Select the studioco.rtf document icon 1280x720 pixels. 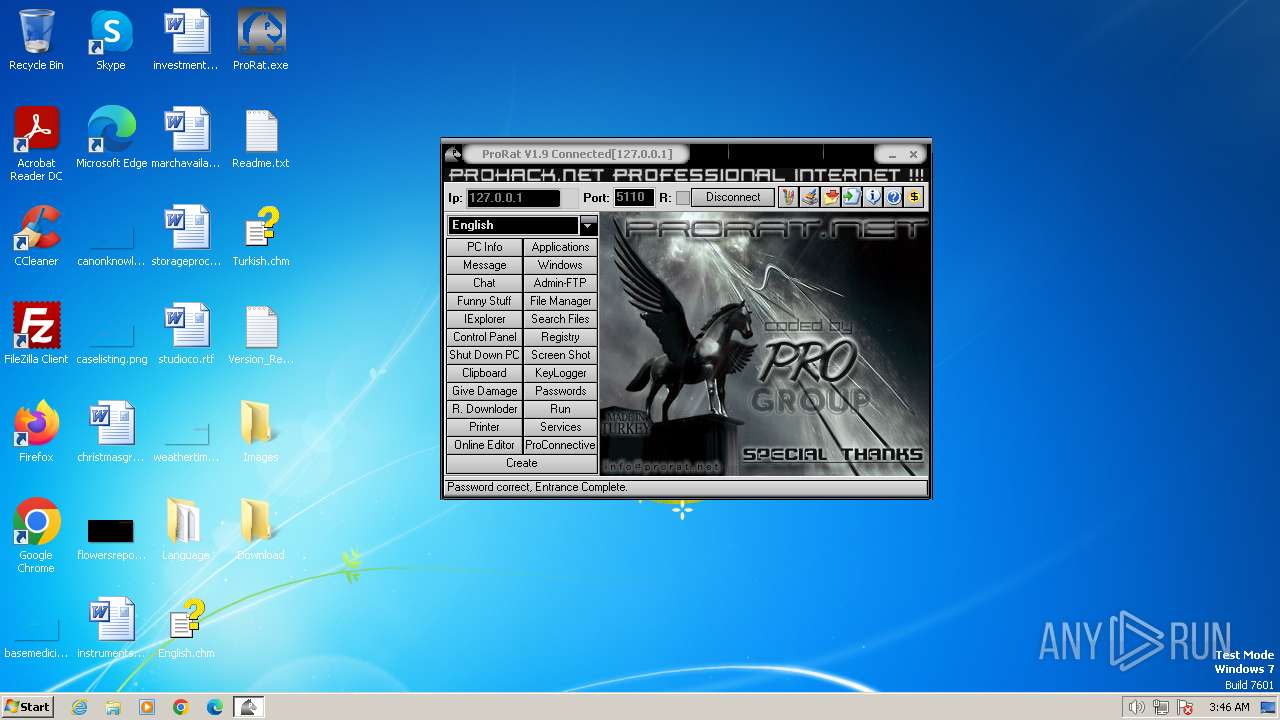tap(186, 335)
